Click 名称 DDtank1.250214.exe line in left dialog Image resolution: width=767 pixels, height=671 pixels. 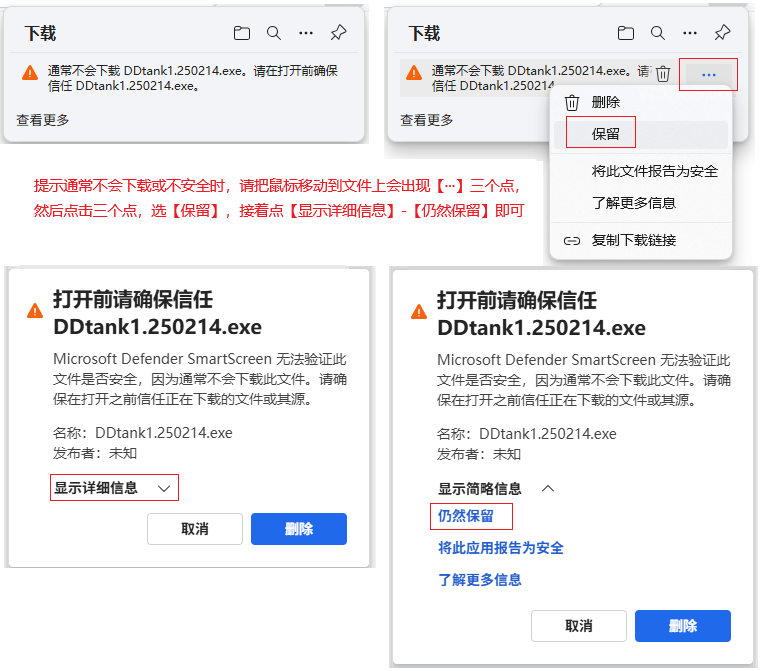tap(143, 433)
